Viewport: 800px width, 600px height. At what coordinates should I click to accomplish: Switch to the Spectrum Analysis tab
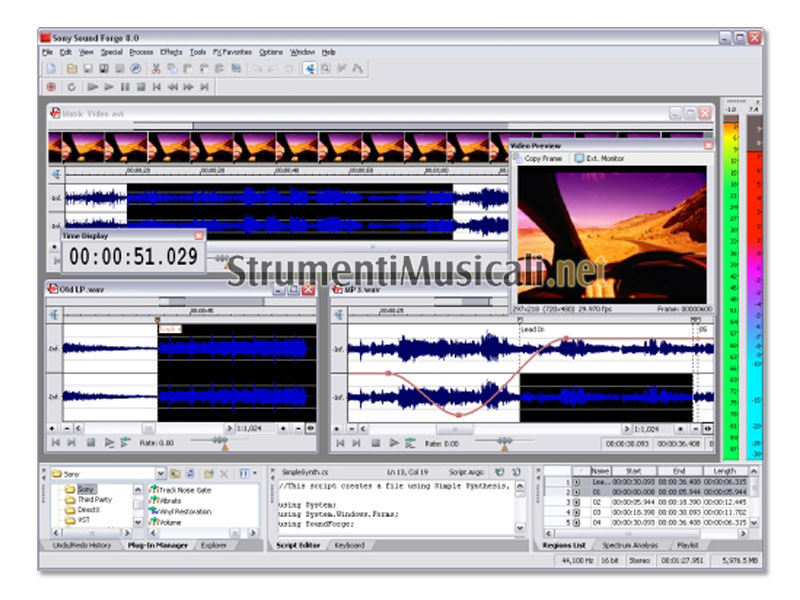pyautogui.click(x=628, y=545)
